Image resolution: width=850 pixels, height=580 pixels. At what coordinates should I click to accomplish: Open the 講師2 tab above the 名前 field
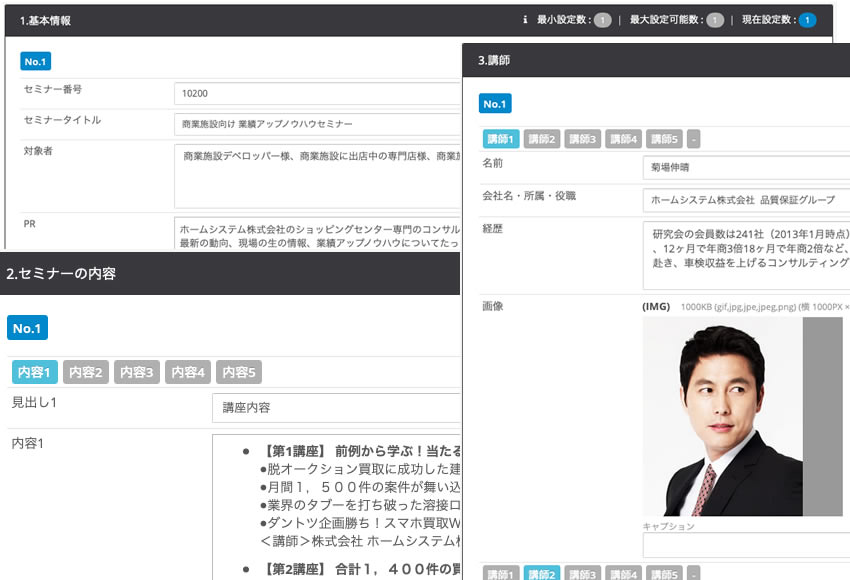[x=542, y=139]
